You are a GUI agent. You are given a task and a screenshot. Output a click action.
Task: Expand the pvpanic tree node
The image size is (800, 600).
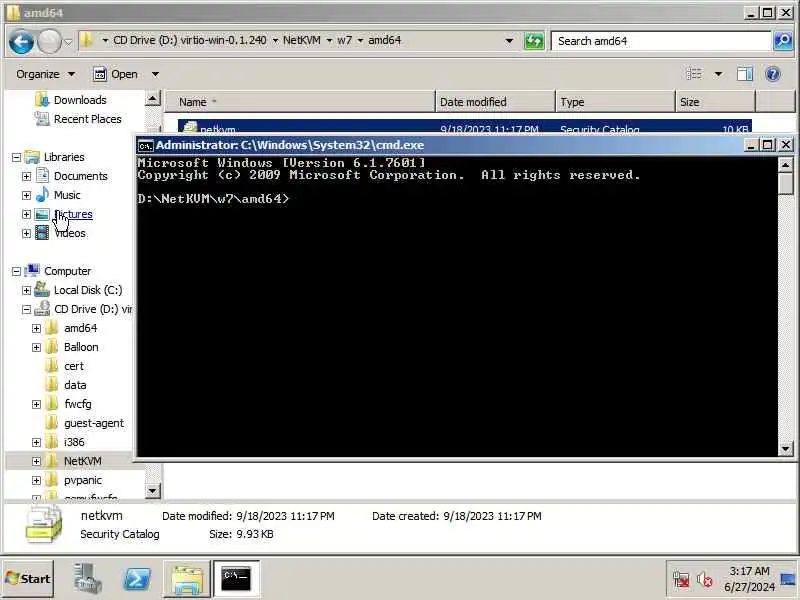[36, 481]
